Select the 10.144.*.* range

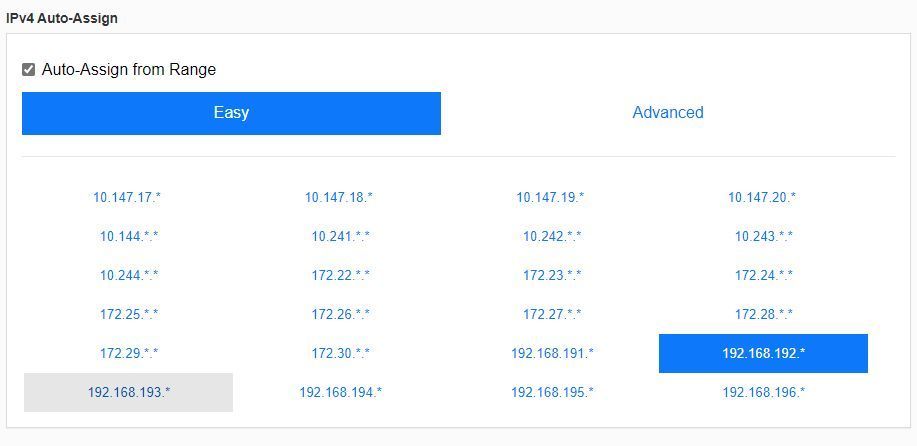(x=129, y=237)
